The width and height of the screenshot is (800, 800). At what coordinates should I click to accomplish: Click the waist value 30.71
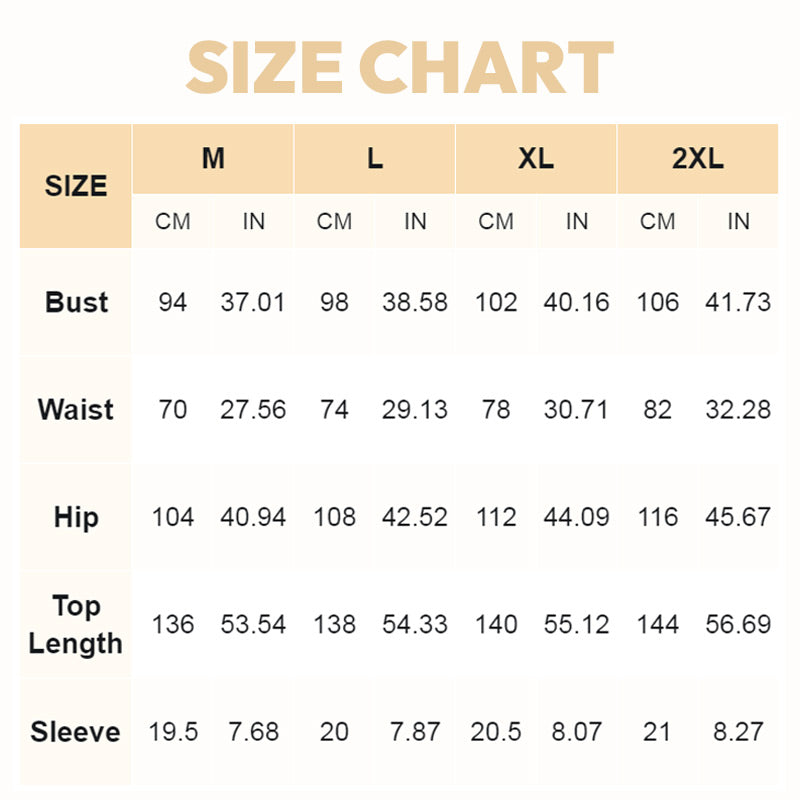(576, 410)
